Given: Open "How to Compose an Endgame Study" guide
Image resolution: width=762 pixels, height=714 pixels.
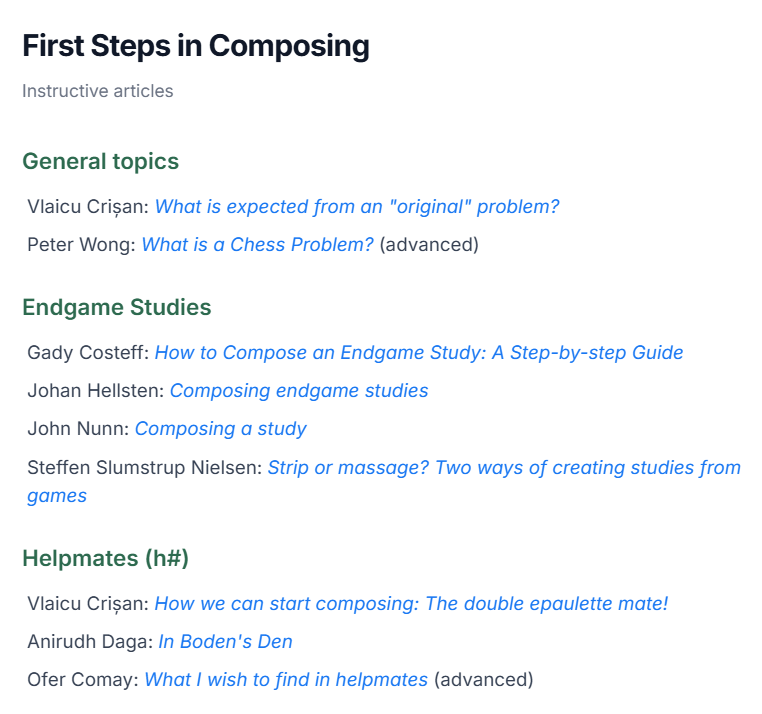Looking at the screenshot, I should coord(418,353).
